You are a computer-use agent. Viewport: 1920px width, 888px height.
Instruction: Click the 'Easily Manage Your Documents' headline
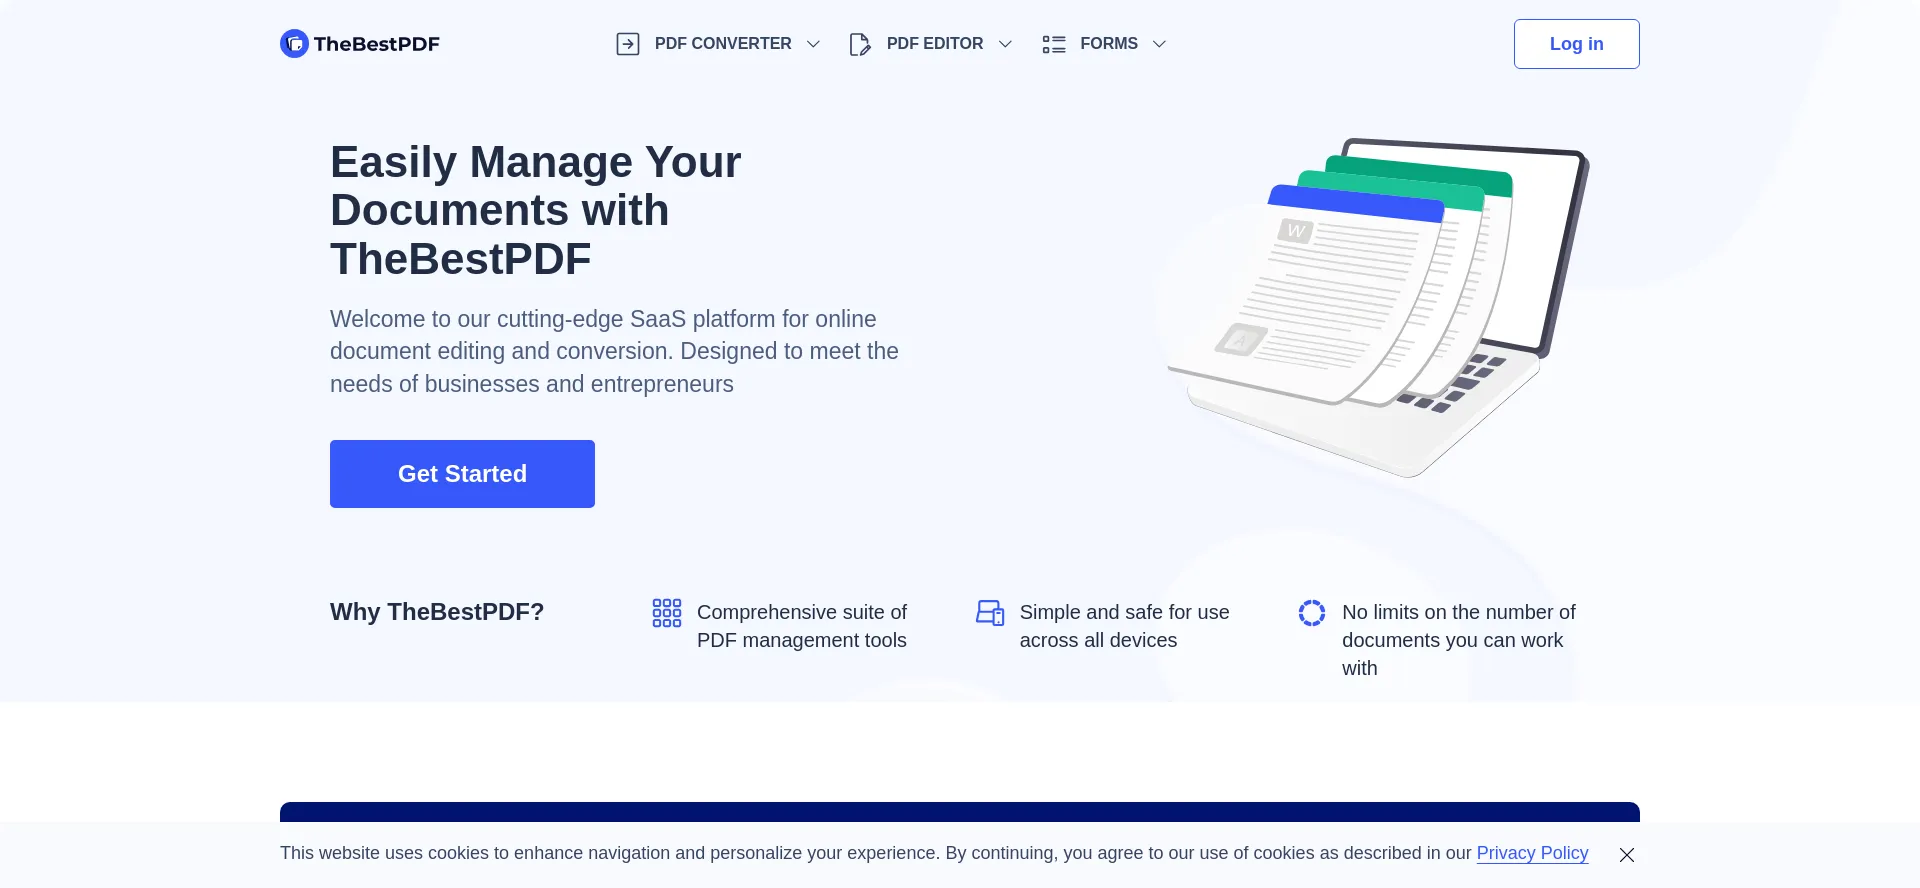coord(536,211)
